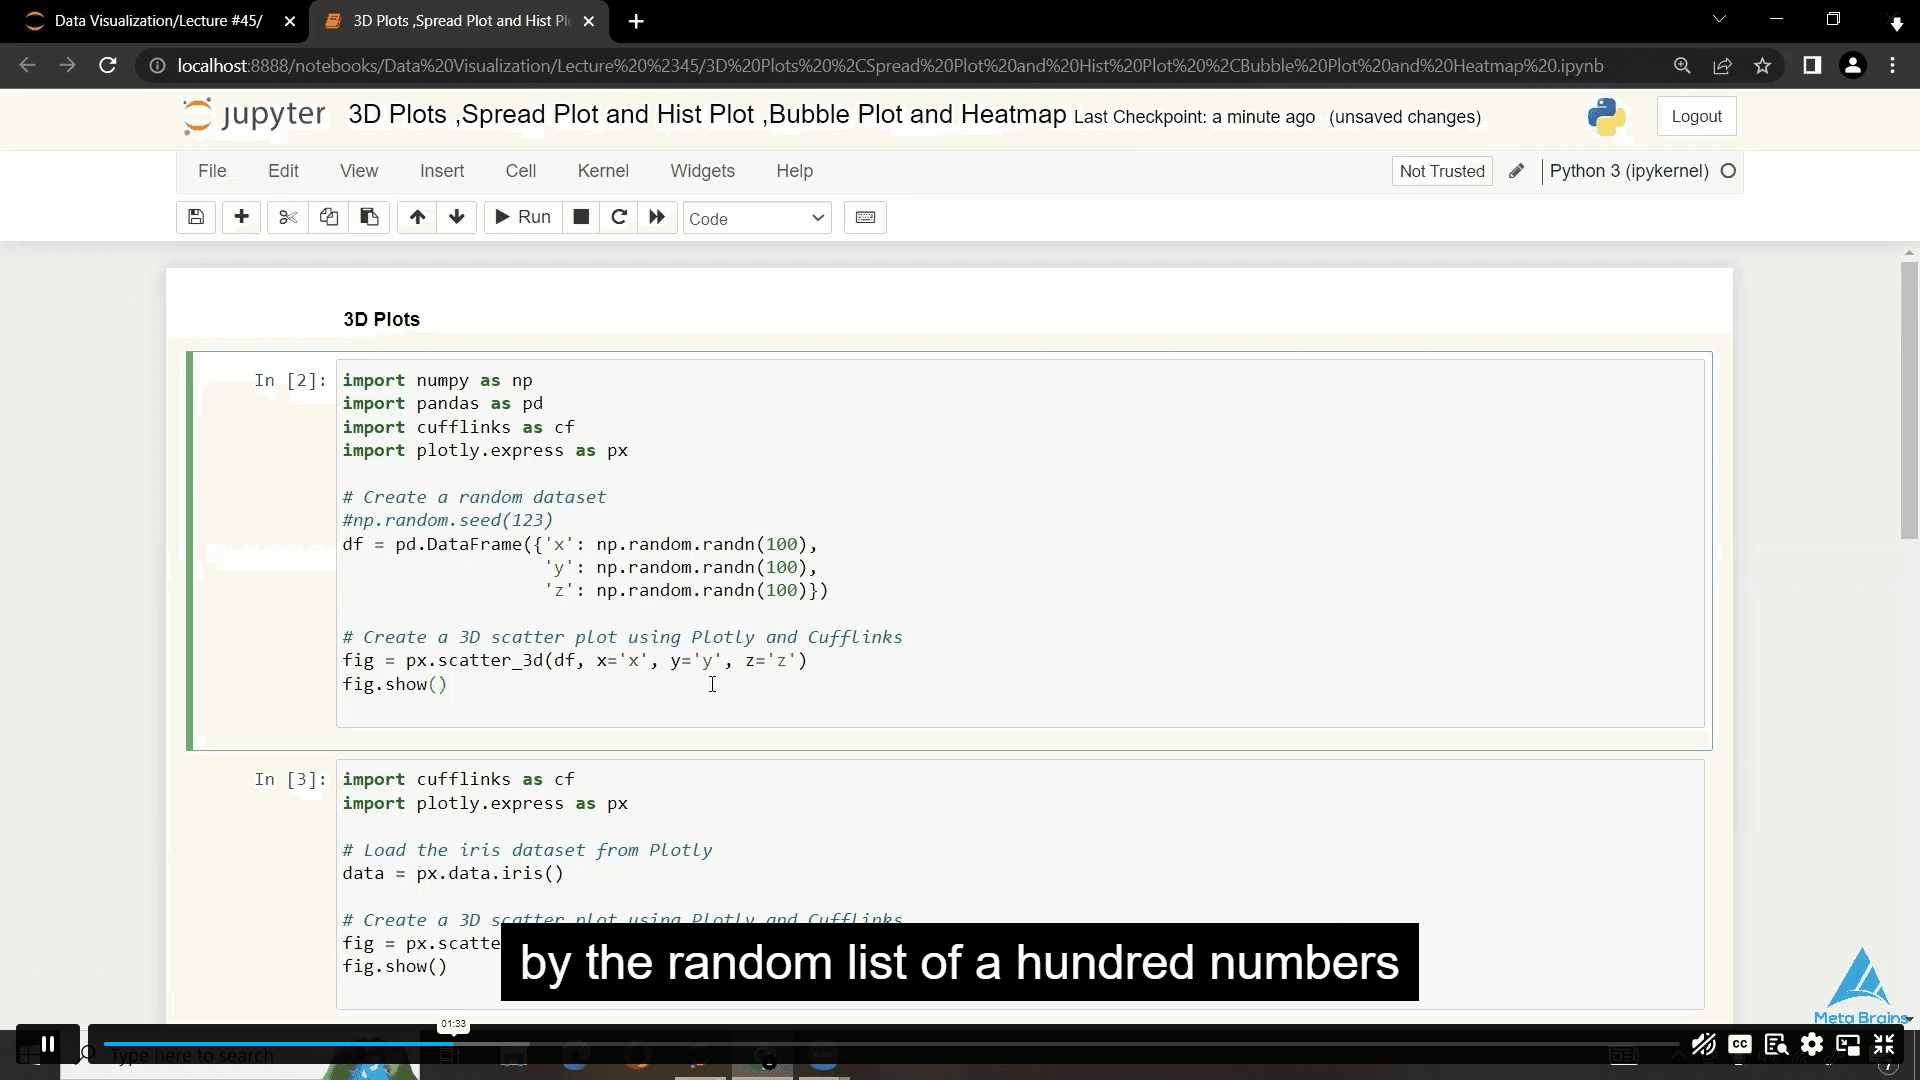Cut the selected cell with scissors icon

287,218
